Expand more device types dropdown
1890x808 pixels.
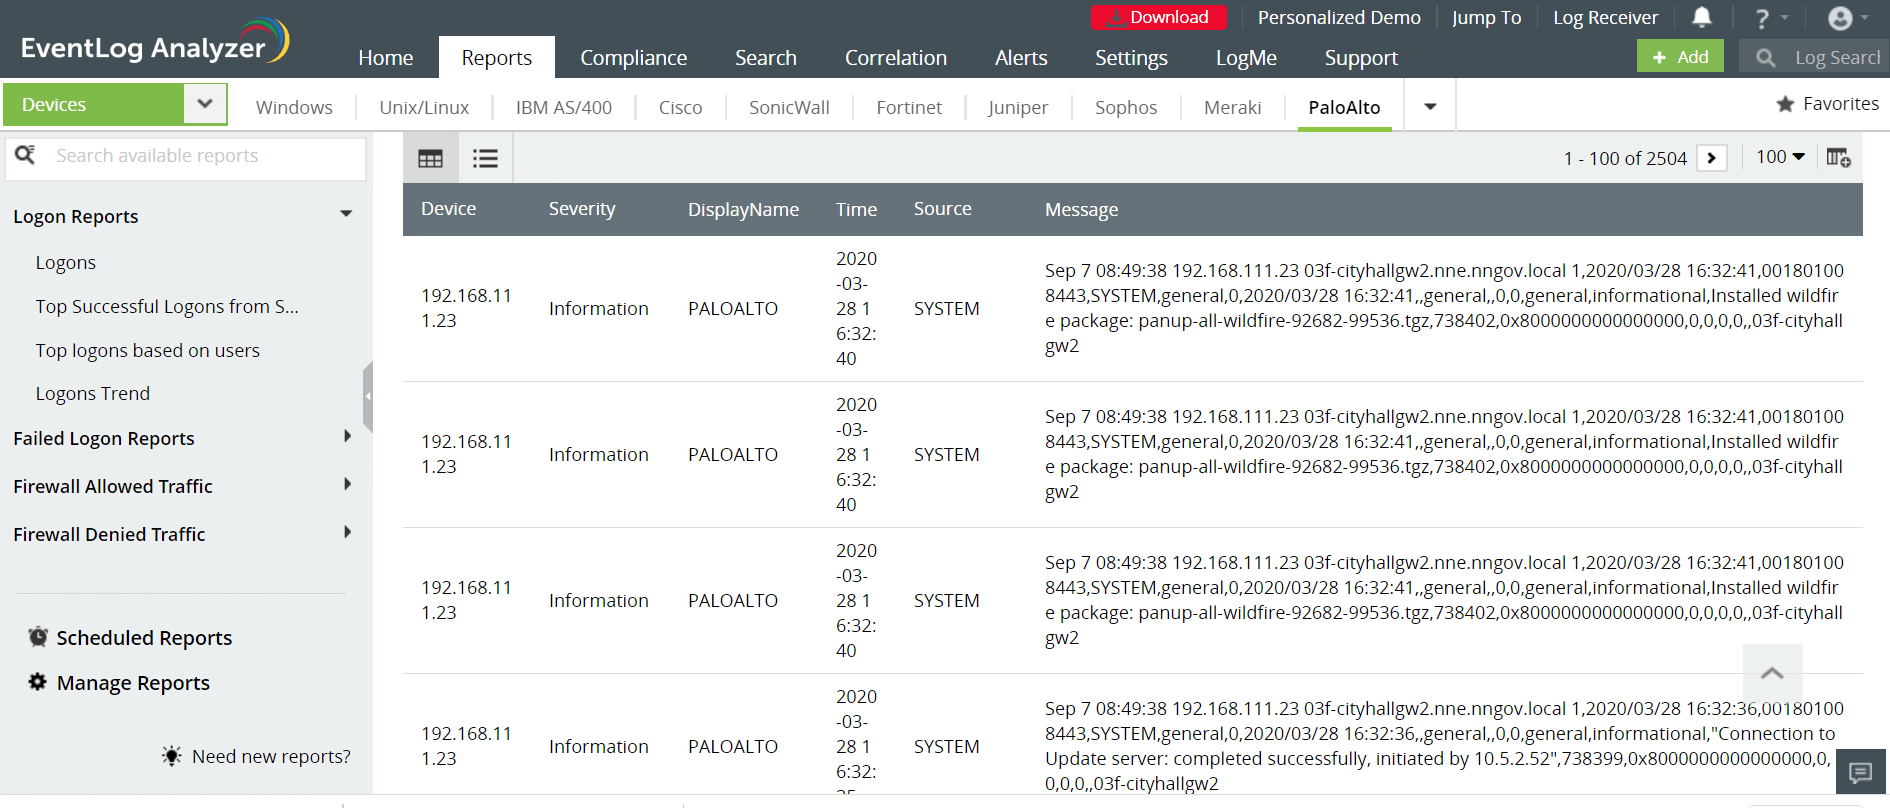click(1430, 106)
